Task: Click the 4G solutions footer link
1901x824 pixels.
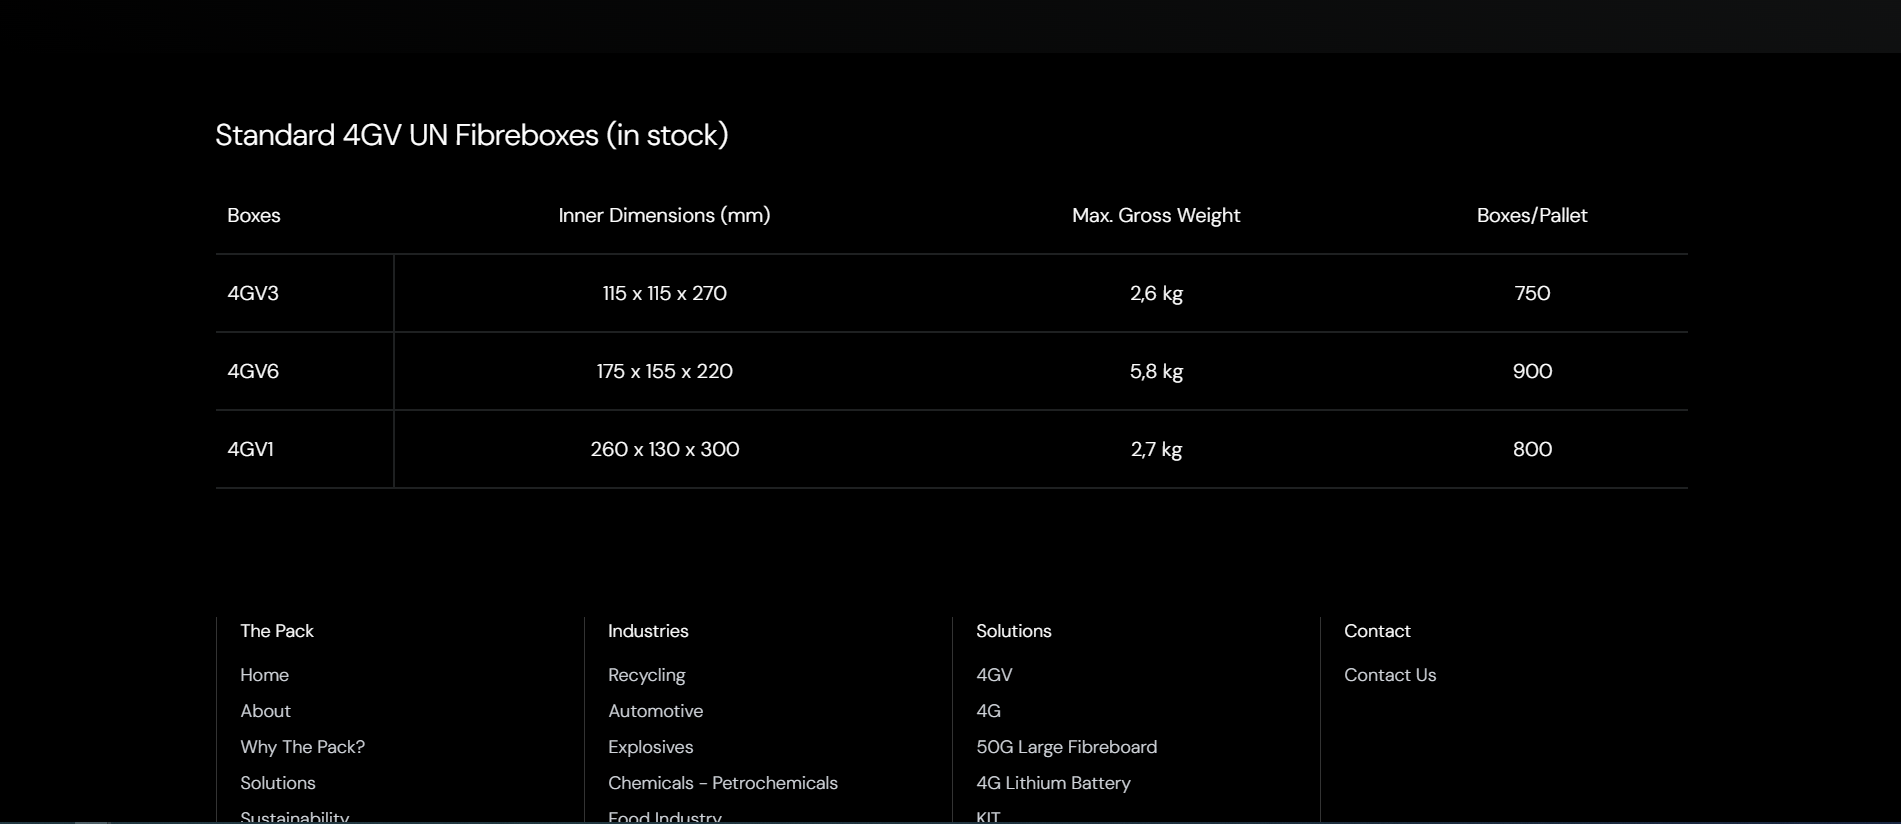Action: pyautogui.click(x=988, y=711)
